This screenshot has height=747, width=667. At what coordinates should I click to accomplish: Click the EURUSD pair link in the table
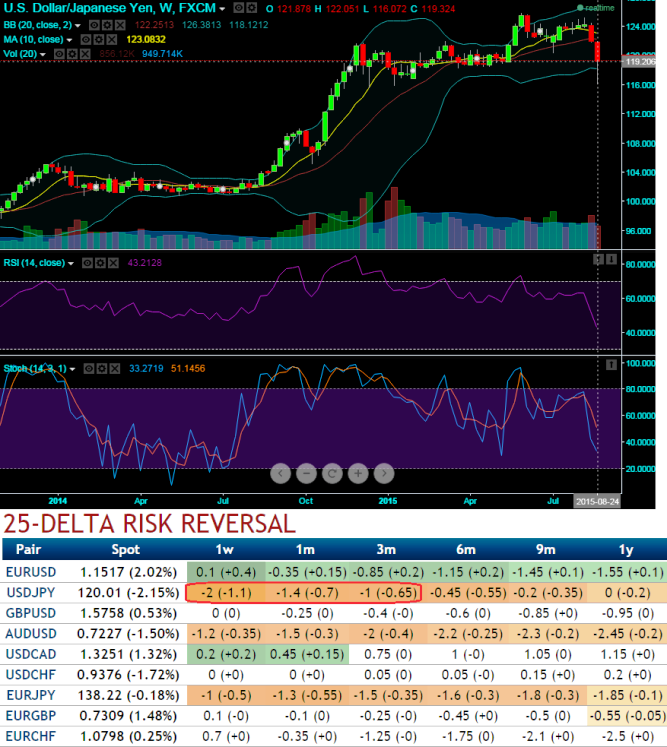31,572
